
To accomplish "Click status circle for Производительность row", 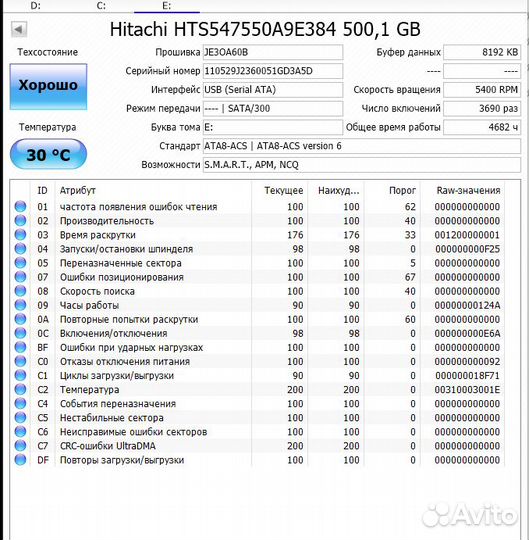I will 21,220.
